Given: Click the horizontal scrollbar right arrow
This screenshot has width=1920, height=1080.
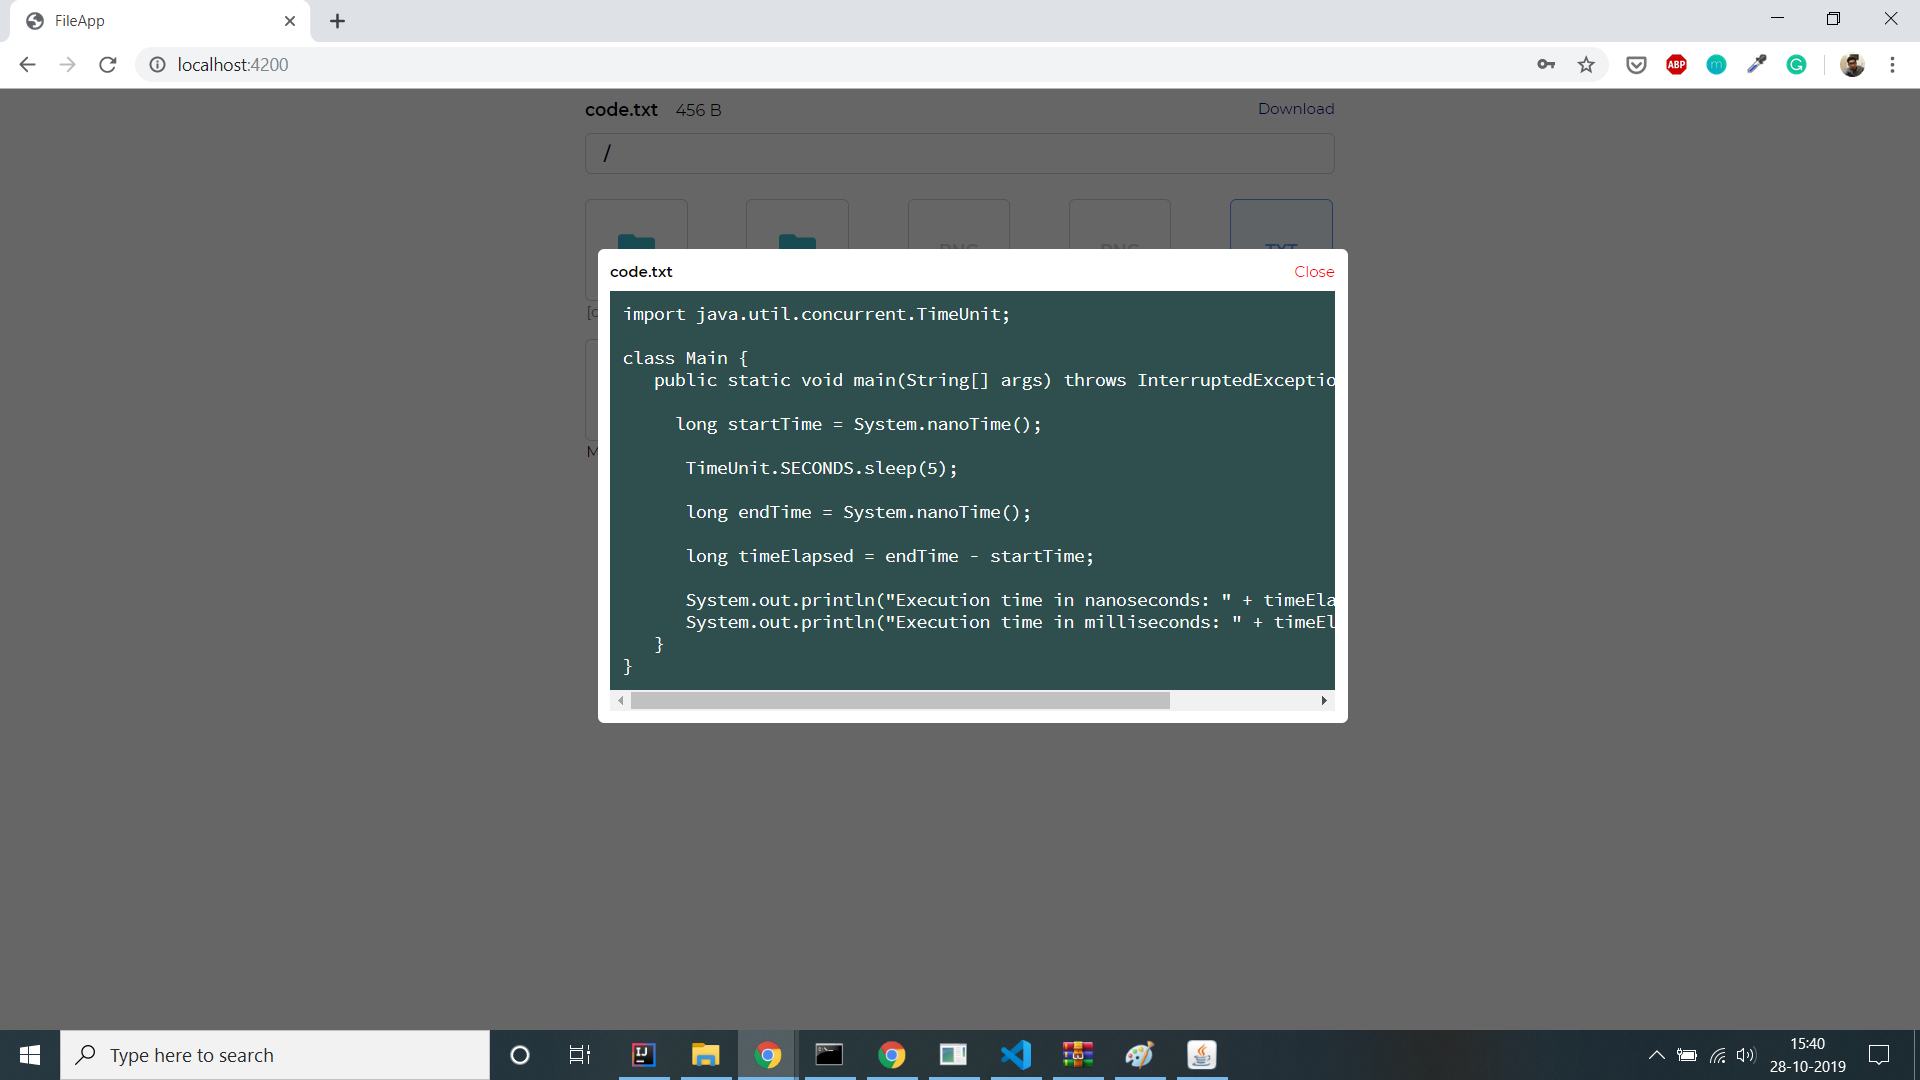Looking at the screenshot, I should tap(1324, 701).
